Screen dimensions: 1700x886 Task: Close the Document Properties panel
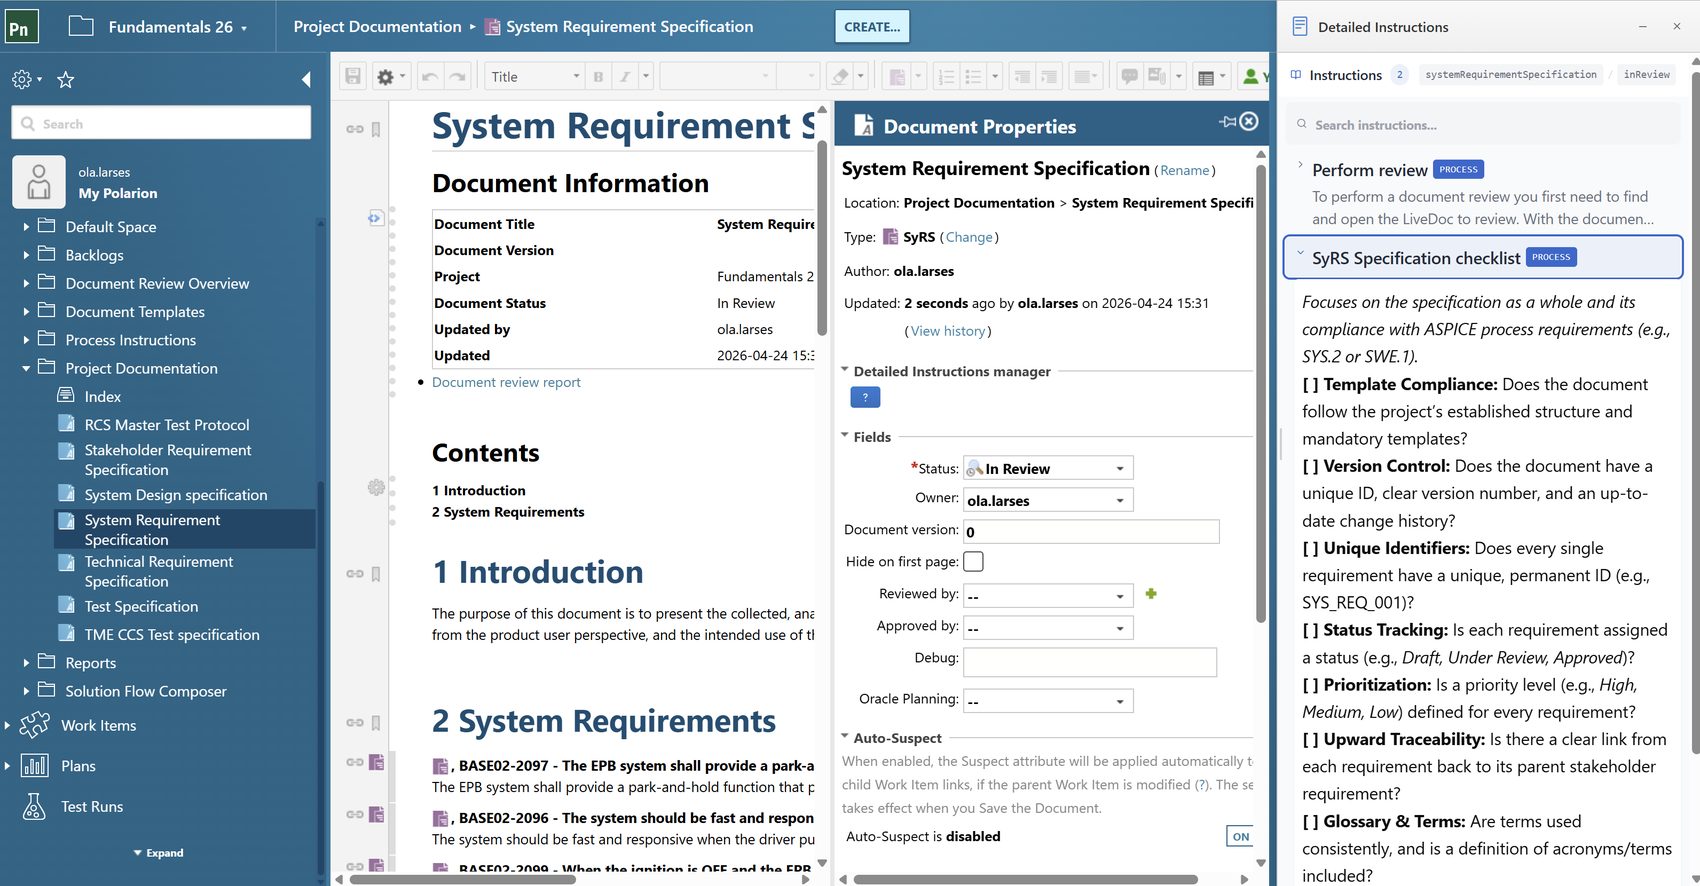(1249, 122)
